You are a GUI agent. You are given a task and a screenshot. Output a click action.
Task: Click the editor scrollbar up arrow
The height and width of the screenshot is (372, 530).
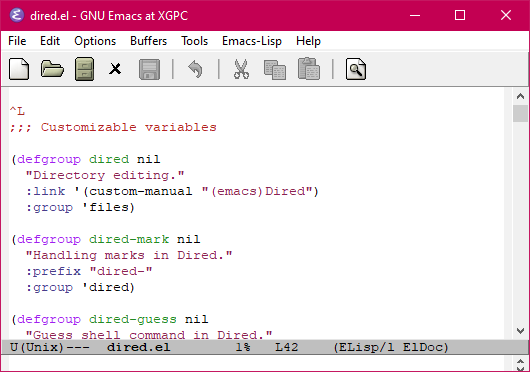pos(521,97)
